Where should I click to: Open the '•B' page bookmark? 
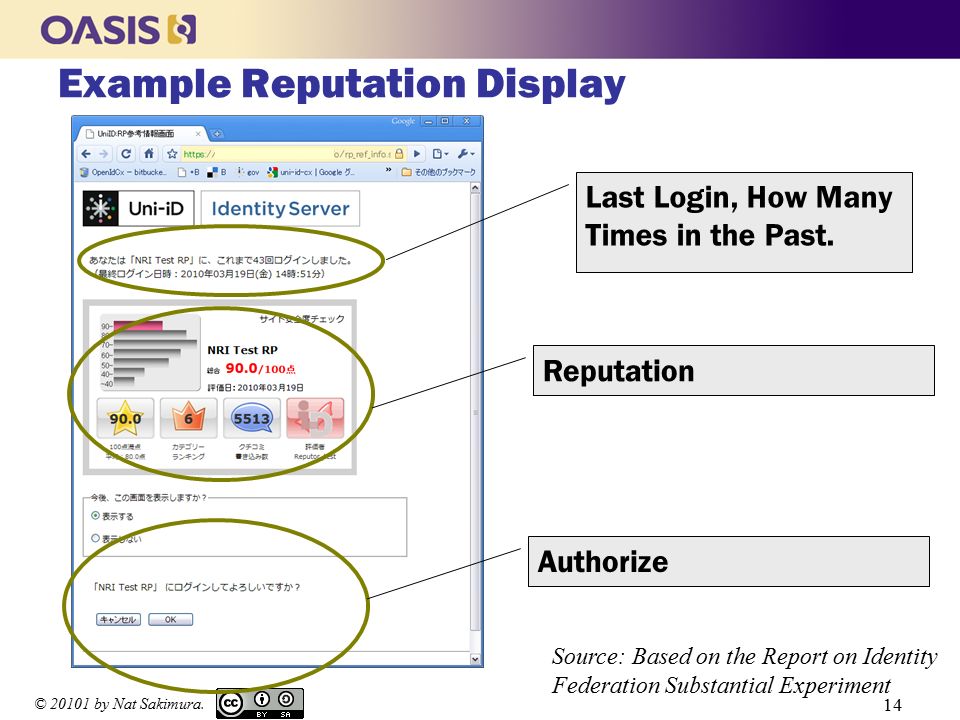tap(189, 172)
